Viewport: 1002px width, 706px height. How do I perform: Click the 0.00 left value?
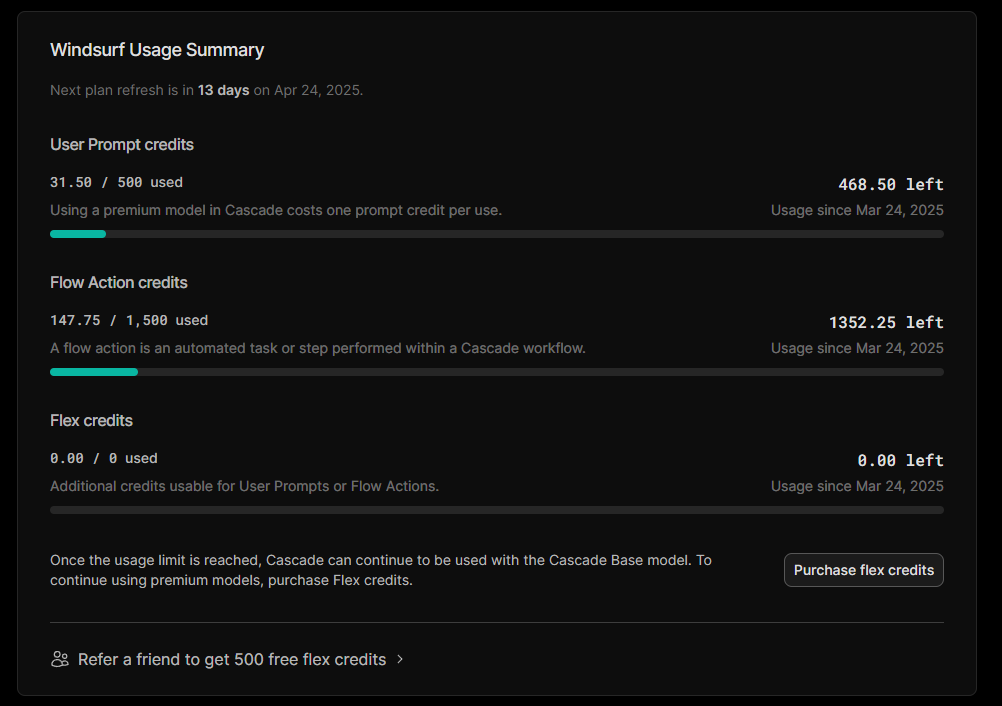click(900, 460)
